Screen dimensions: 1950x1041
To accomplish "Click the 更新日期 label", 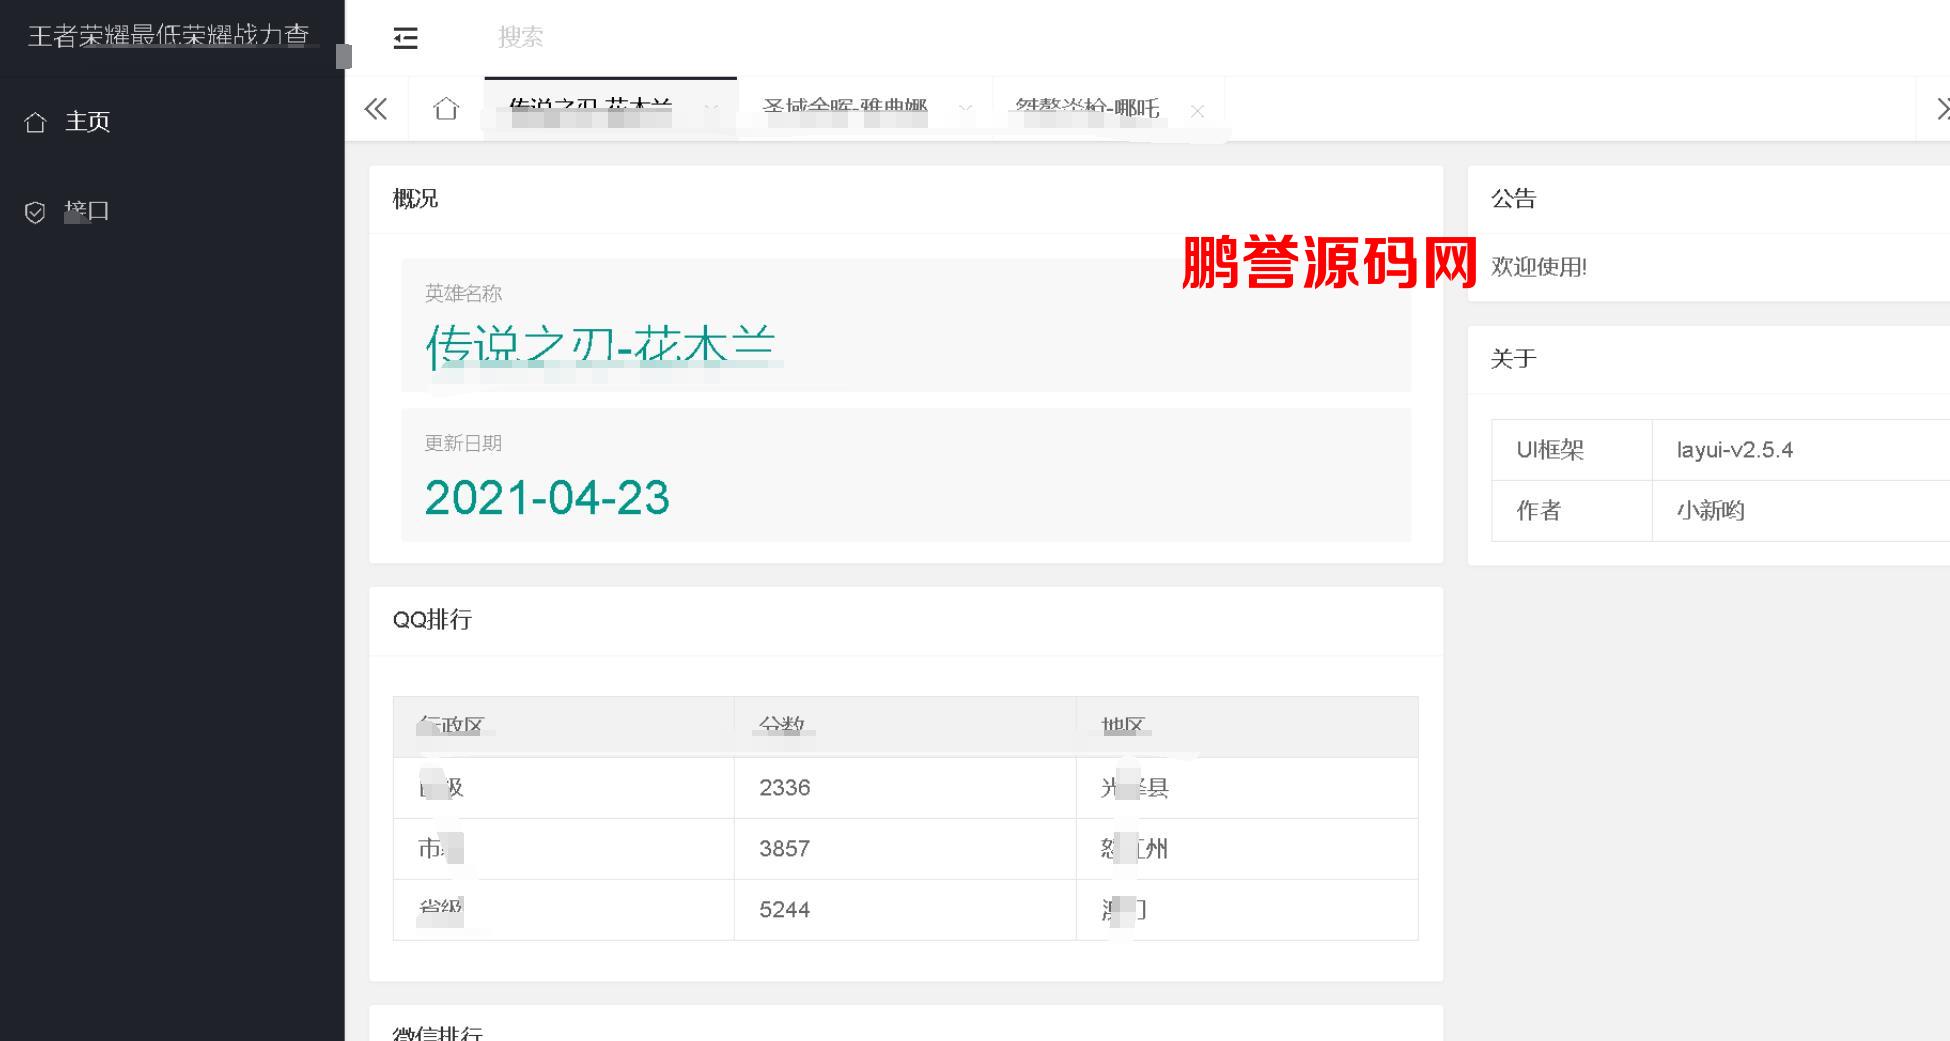I will click(x=463, y=443).
